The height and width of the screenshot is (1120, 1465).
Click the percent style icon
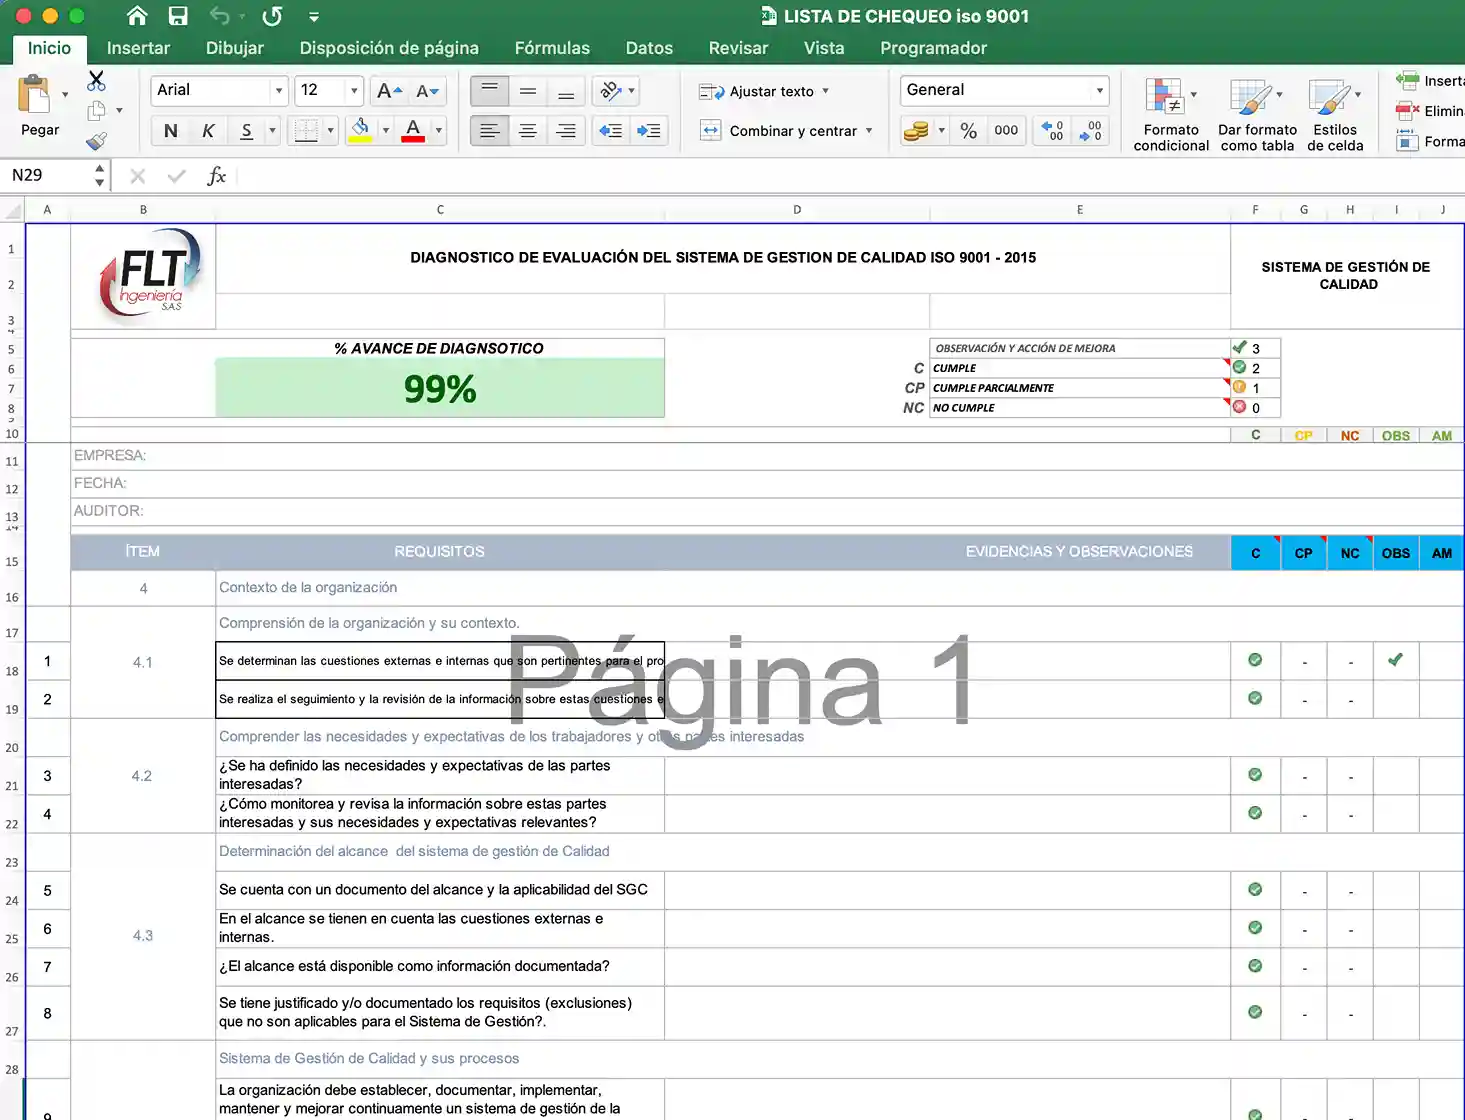click(x=968, y=131)
